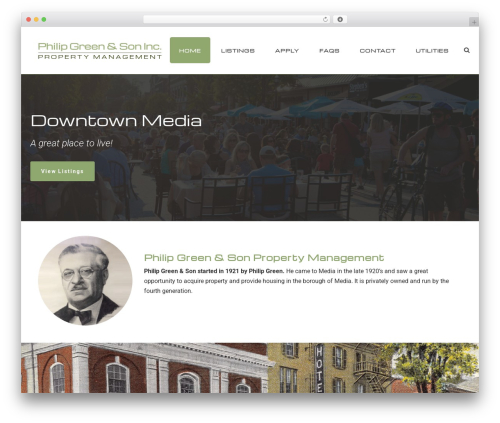The height and width of the screenshot is (423, 500).
Task: Click the 'started in 1921' paragraph text
Action: coord(296,281)
